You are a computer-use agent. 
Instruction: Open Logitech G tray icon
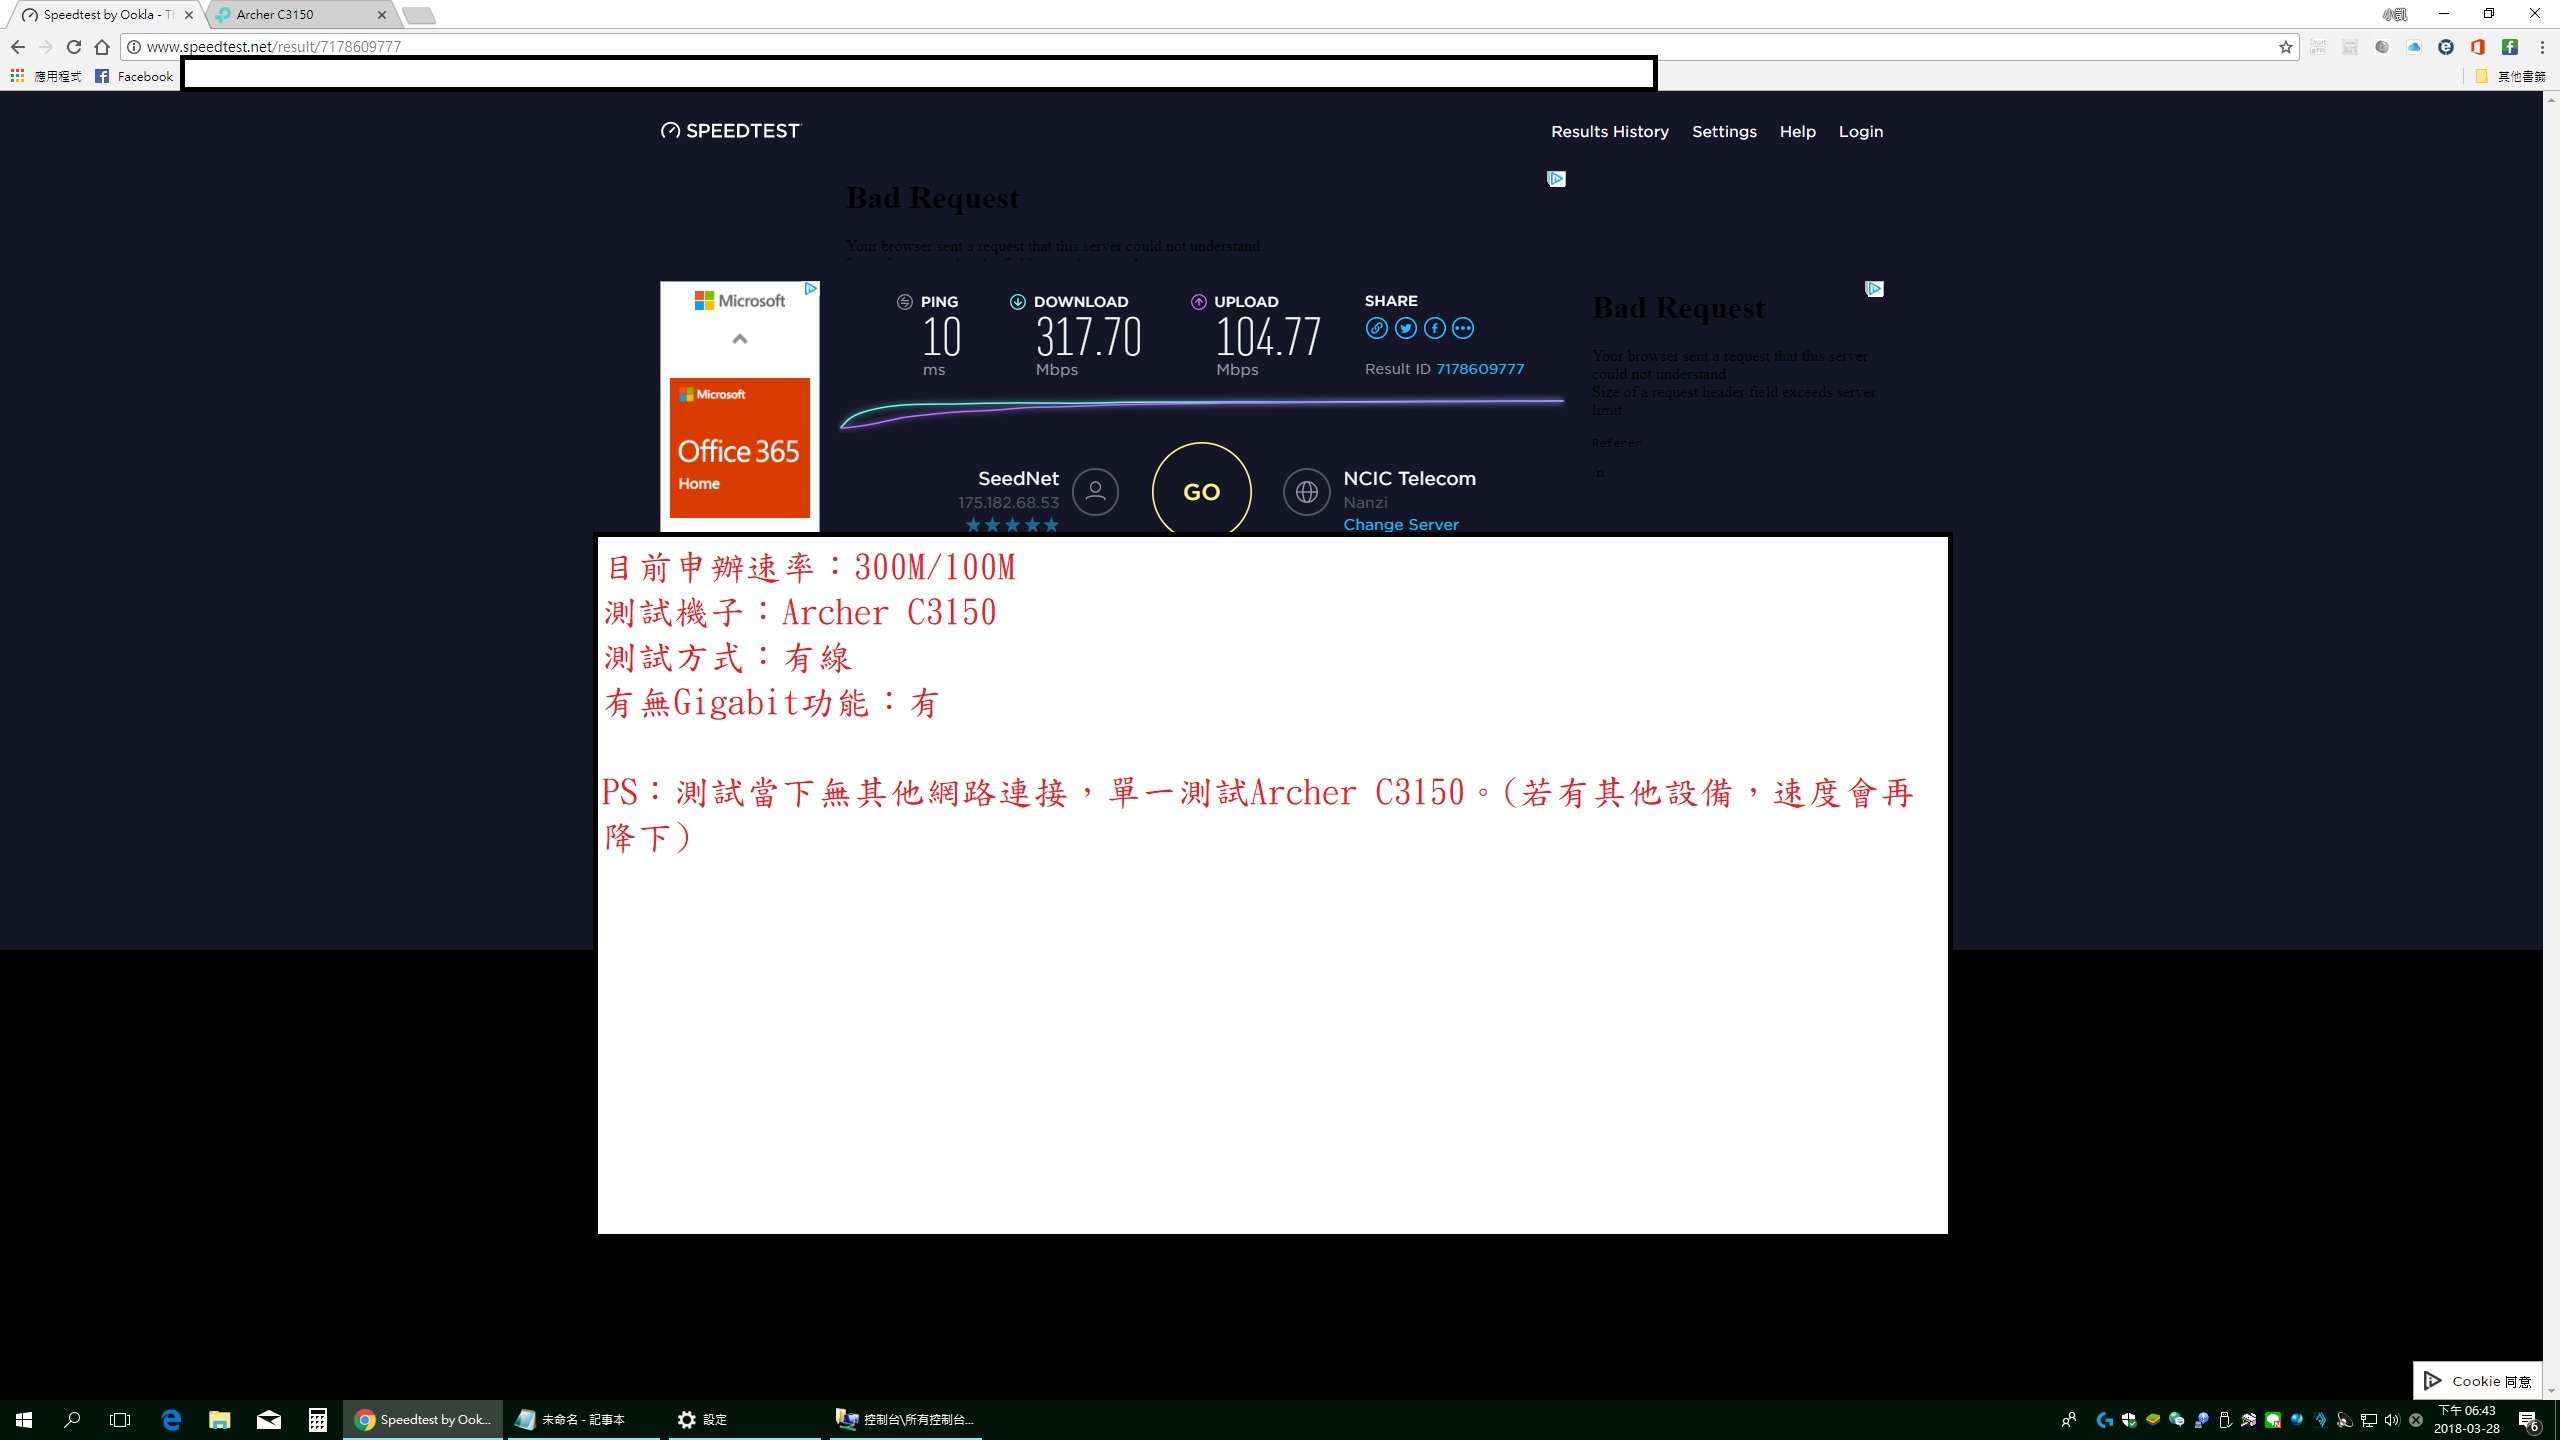[2105, 1420]
